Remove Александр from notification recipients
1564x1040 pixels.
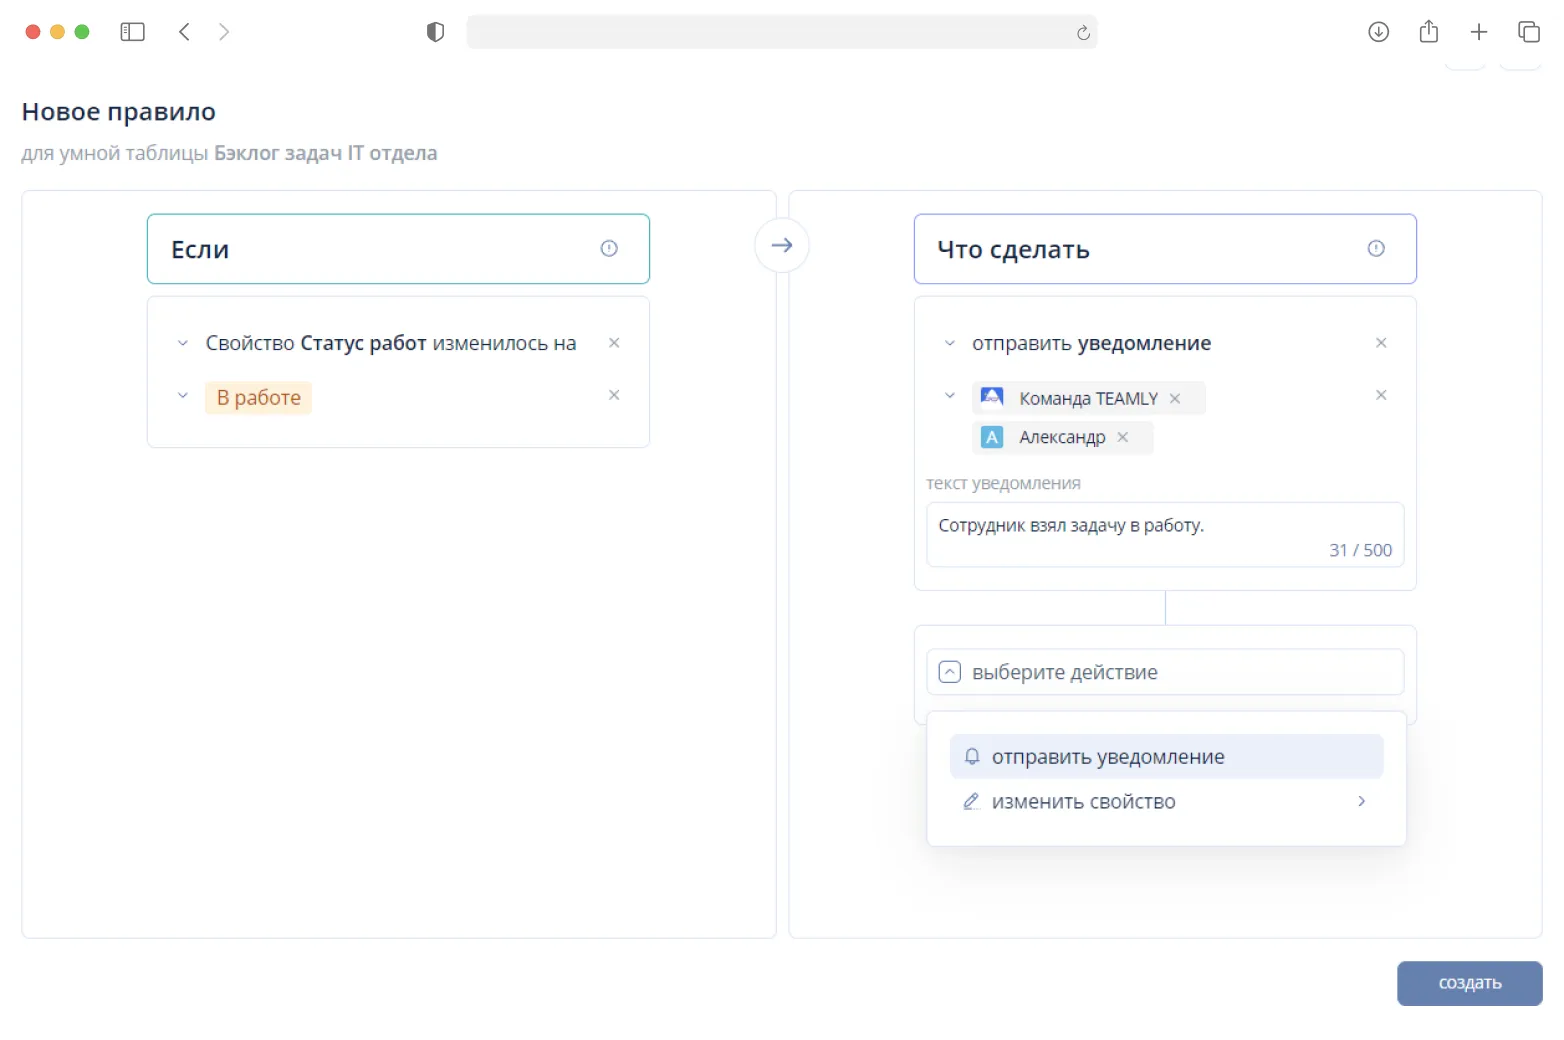pos(1123,437)
